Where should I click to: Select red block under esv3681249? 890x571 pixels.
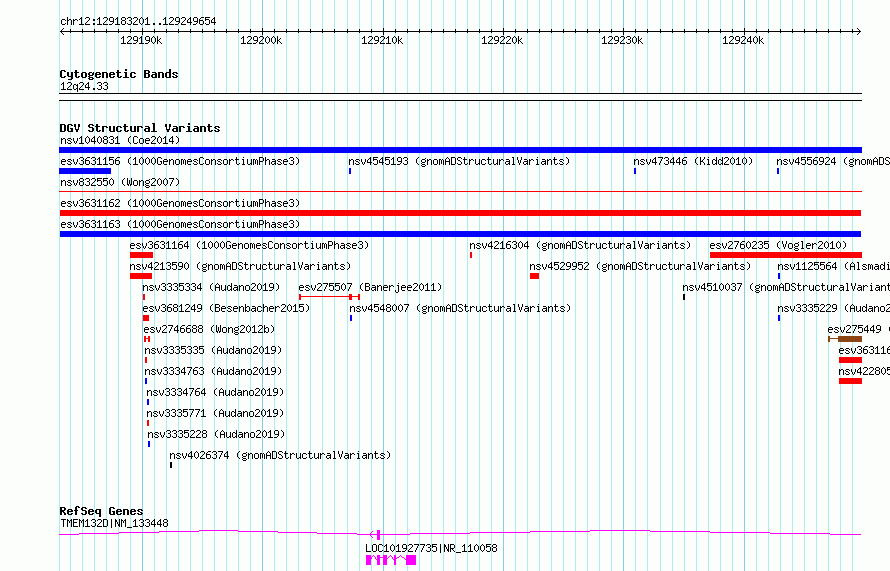tap(146, 318)
